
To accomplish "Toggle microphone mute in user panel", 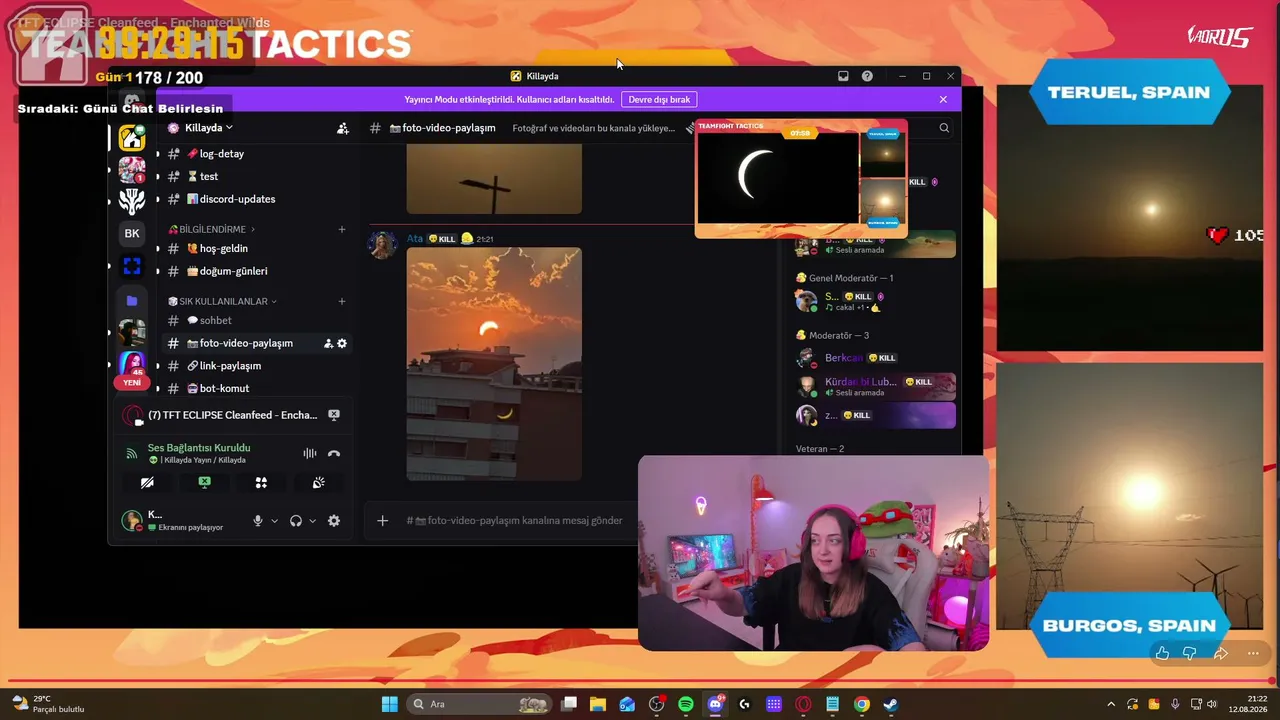I will (258, 521).
